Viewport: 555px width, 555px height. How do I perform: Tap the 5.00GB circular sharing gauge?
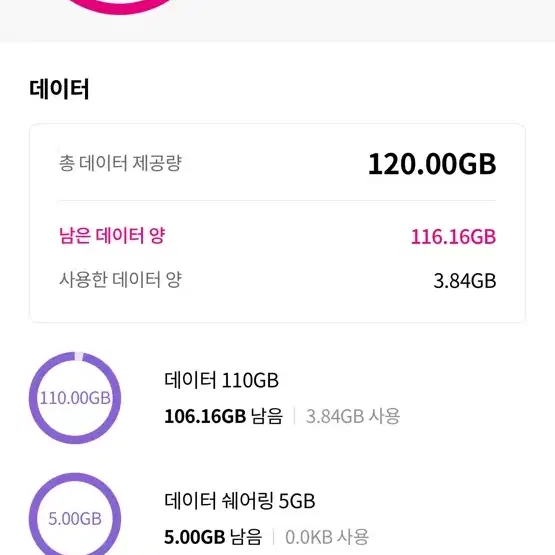click(75, 518)
